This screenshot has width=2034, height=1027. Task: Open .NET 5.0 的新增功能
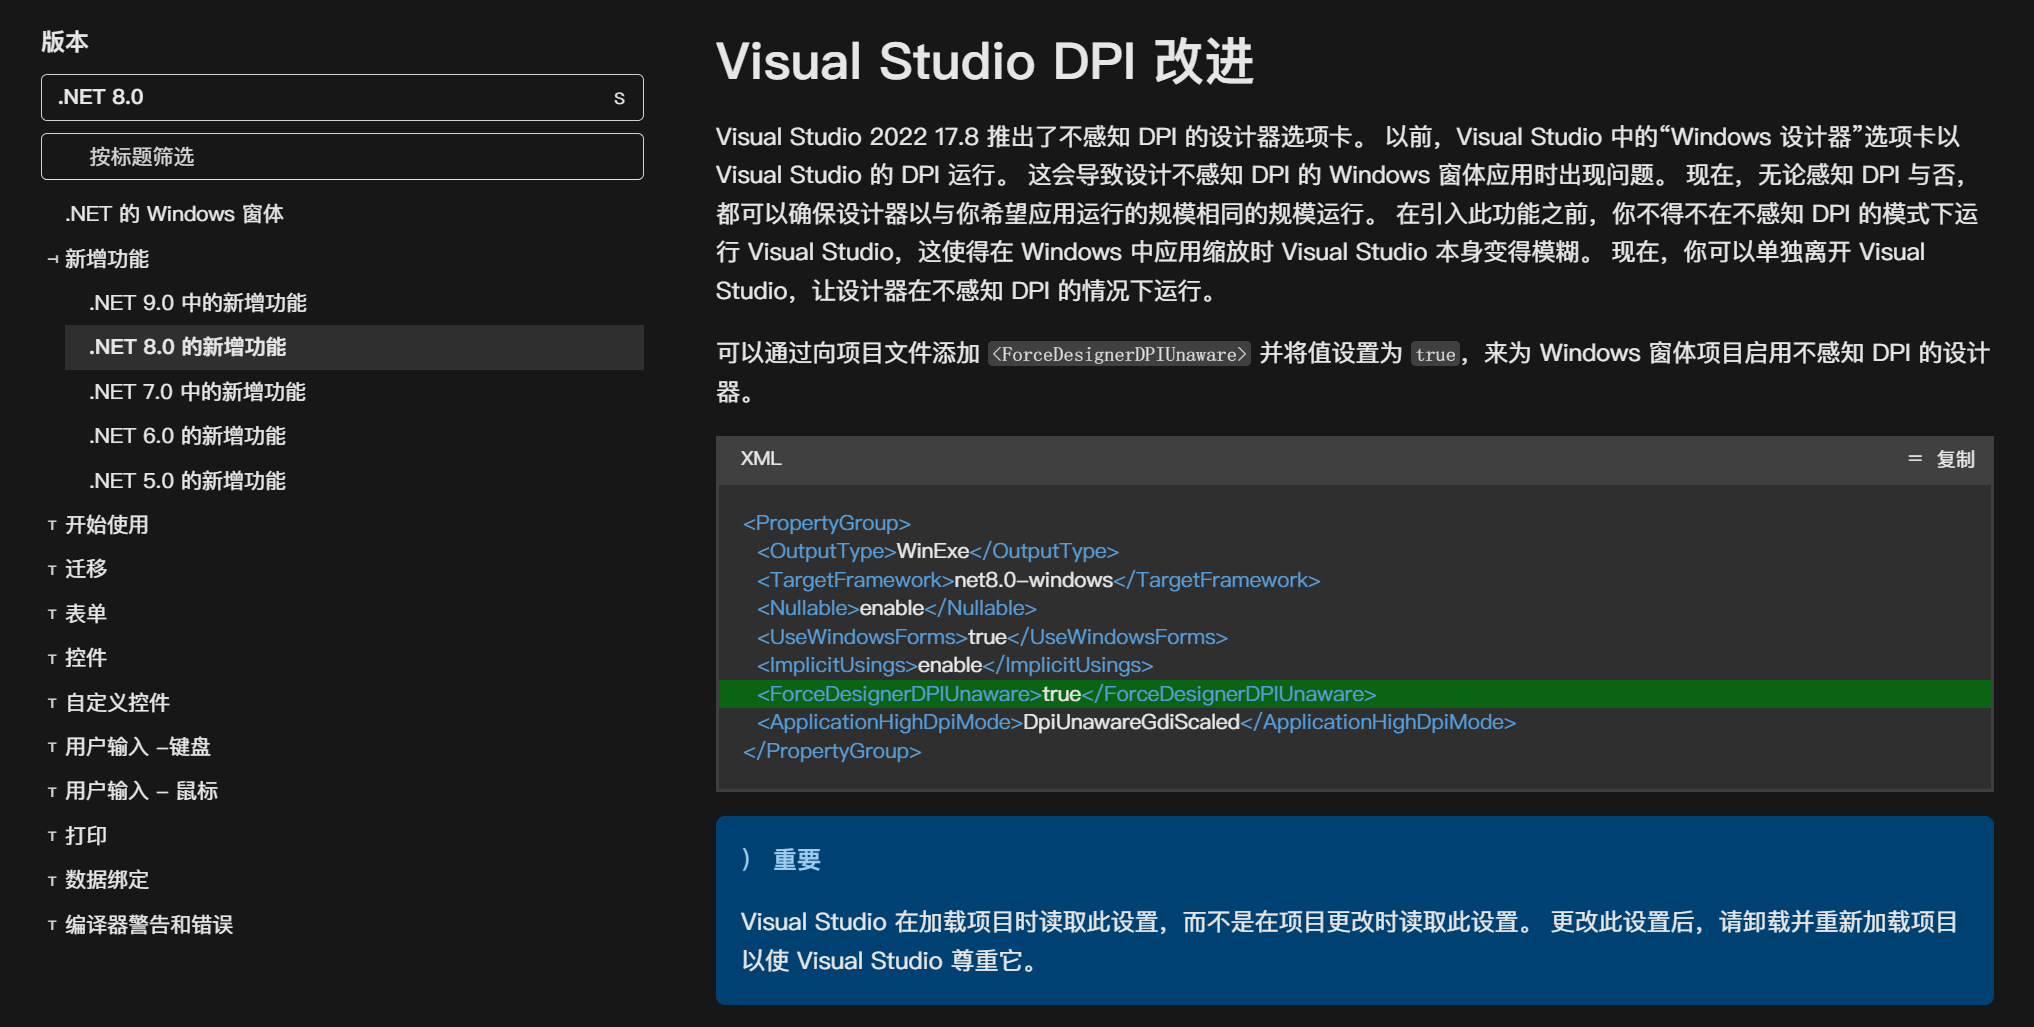pos(187,481)
